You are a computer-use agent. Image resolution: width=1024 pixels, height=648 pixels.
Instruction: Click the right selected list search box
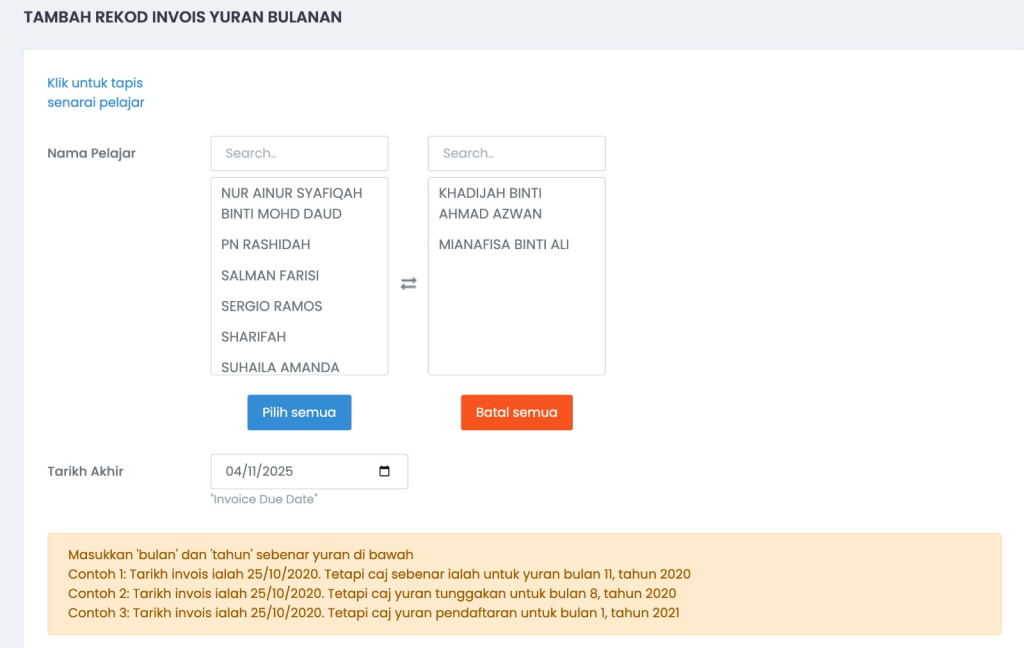click(x=516, y=154)
